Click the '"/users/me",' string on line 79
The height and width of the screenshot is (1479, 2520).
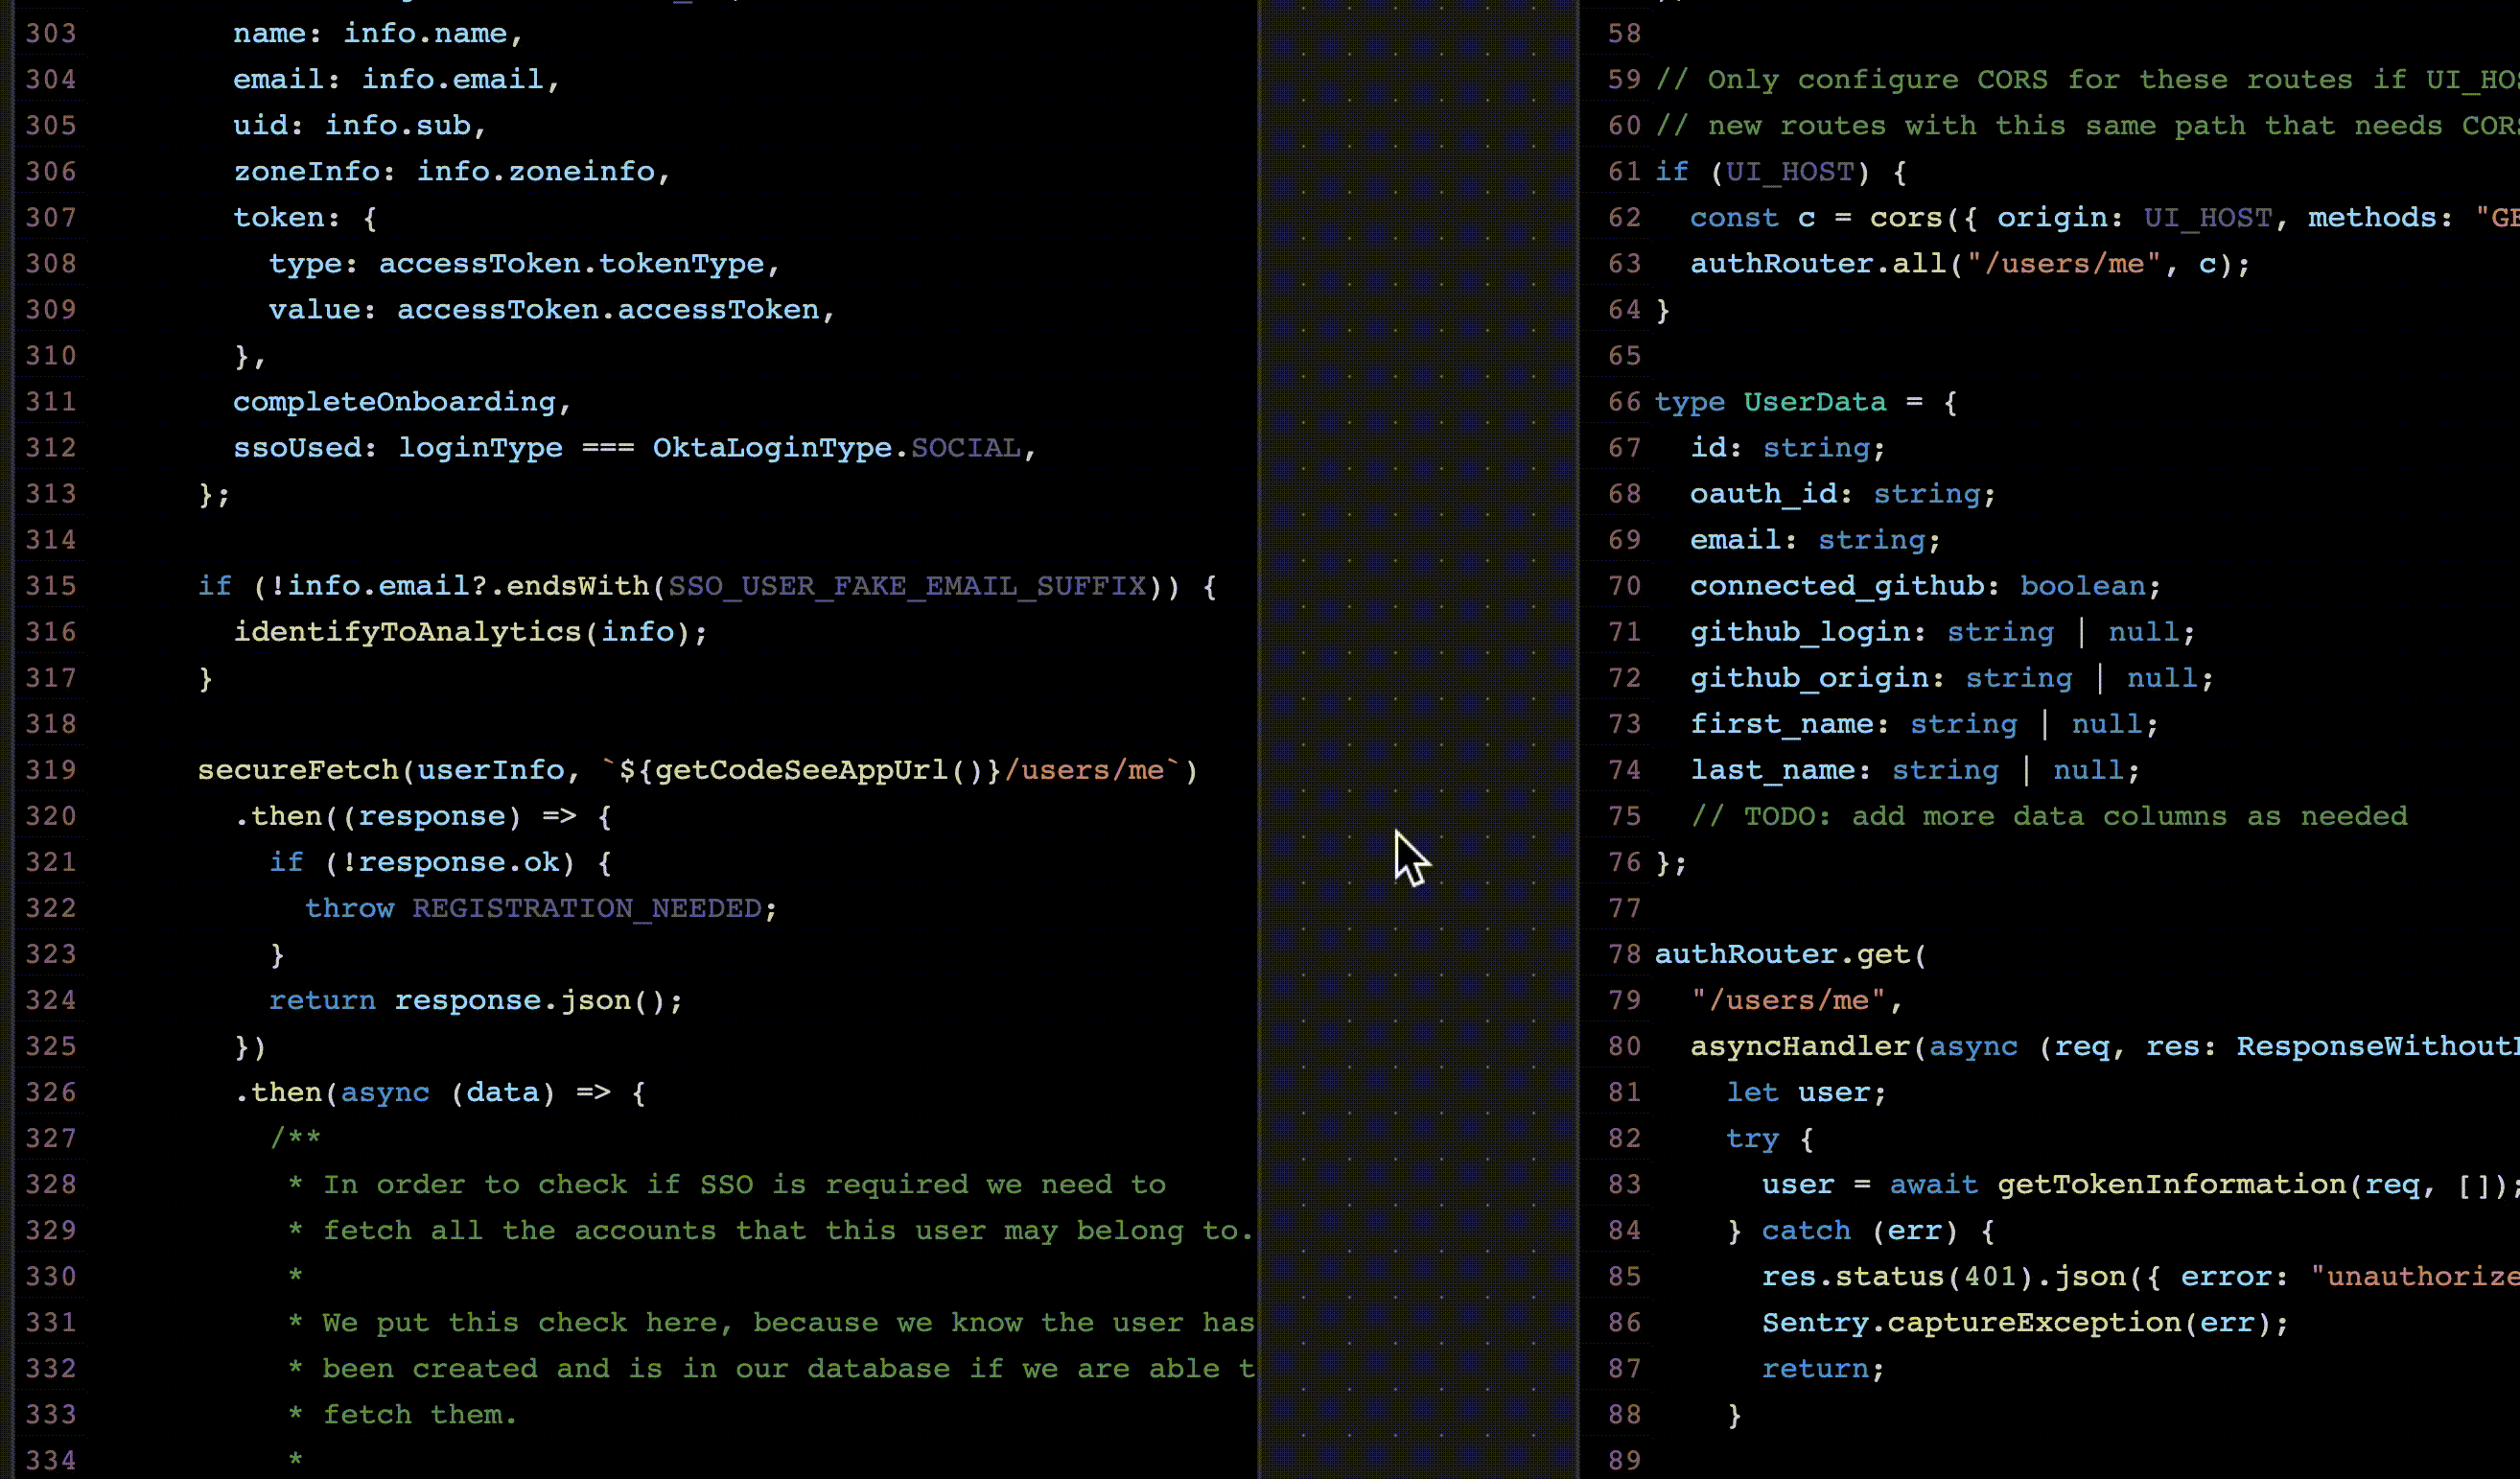tap(1797, 999)
